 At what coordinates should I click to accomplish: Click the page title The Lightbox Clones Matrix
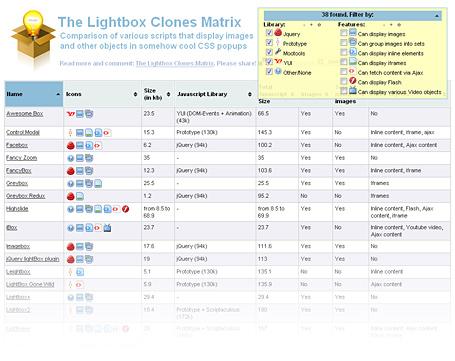point(149,22)
